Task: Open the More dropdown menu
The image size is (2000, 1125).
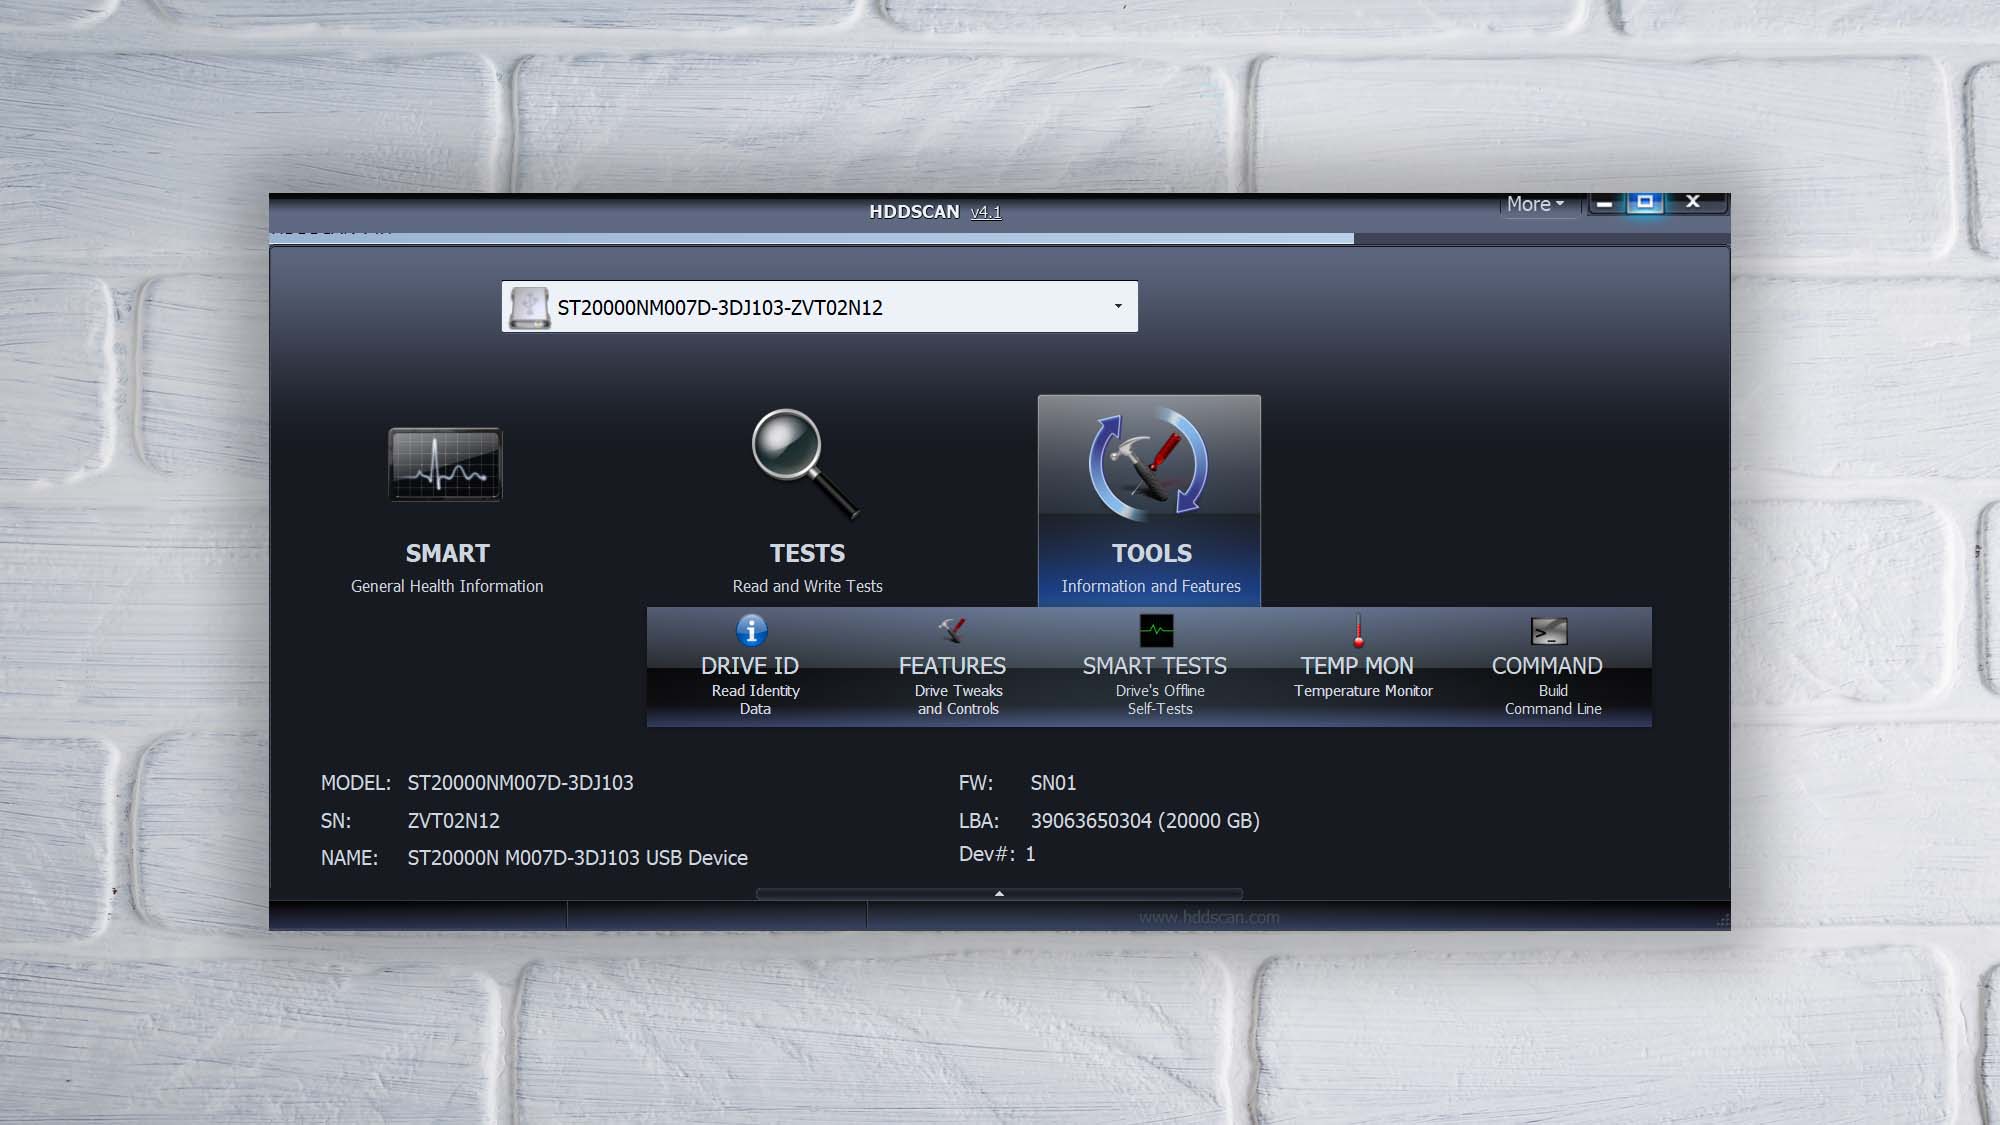Action: pos(1535,204)
